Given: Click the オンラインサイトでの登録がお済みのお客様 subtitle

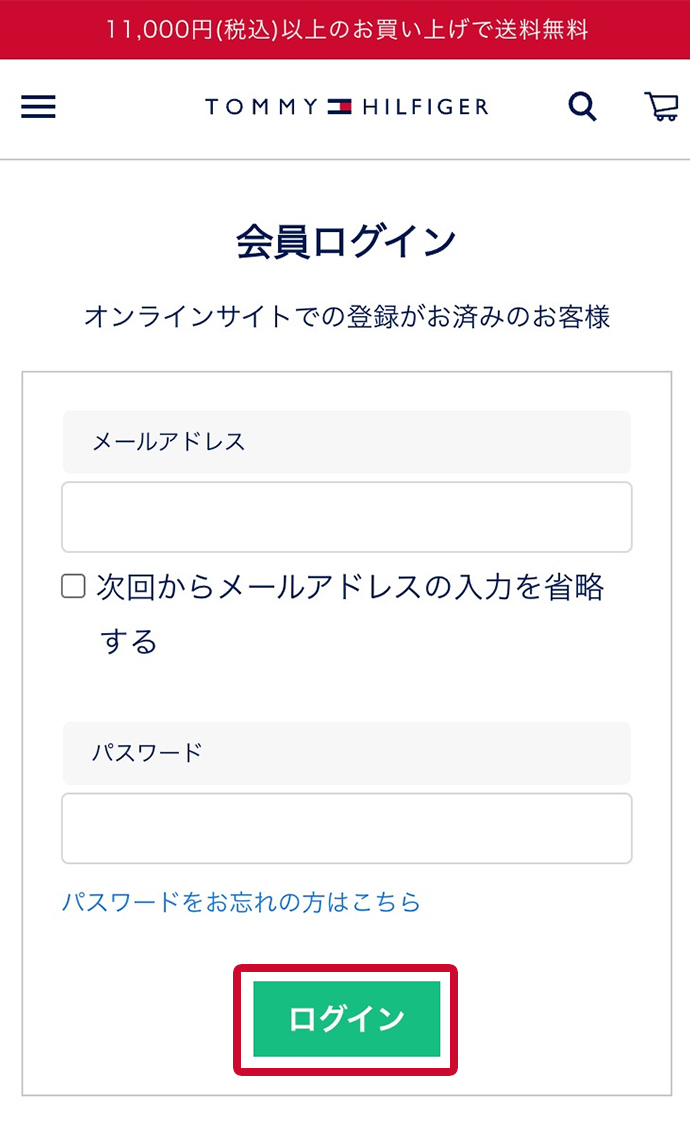Looking at the screenshot, I should [x=346, y=317].
